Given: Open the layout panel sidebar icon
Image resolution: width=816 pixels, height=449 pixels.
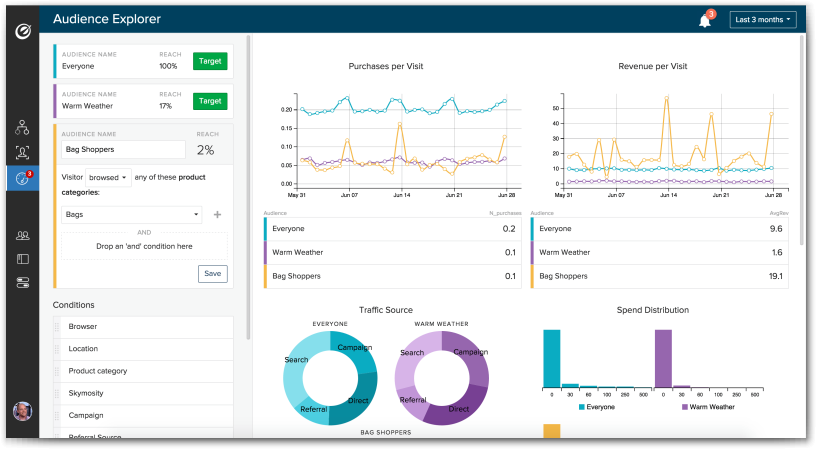Looking at the screenshot, I should click(x=22, y=259).
